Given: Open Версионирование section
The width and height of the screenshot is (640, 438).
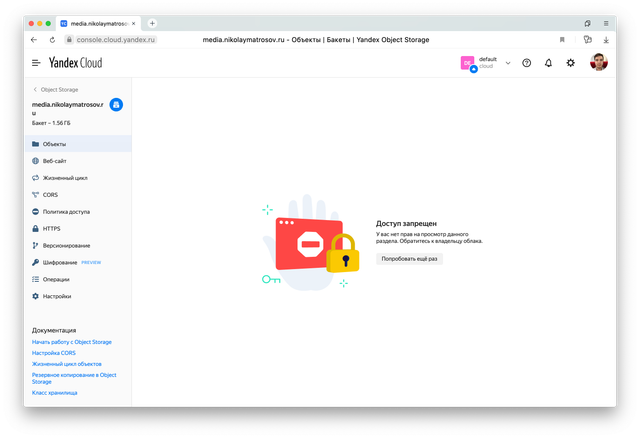Looking at the screenshot, I should pos(66,246).
